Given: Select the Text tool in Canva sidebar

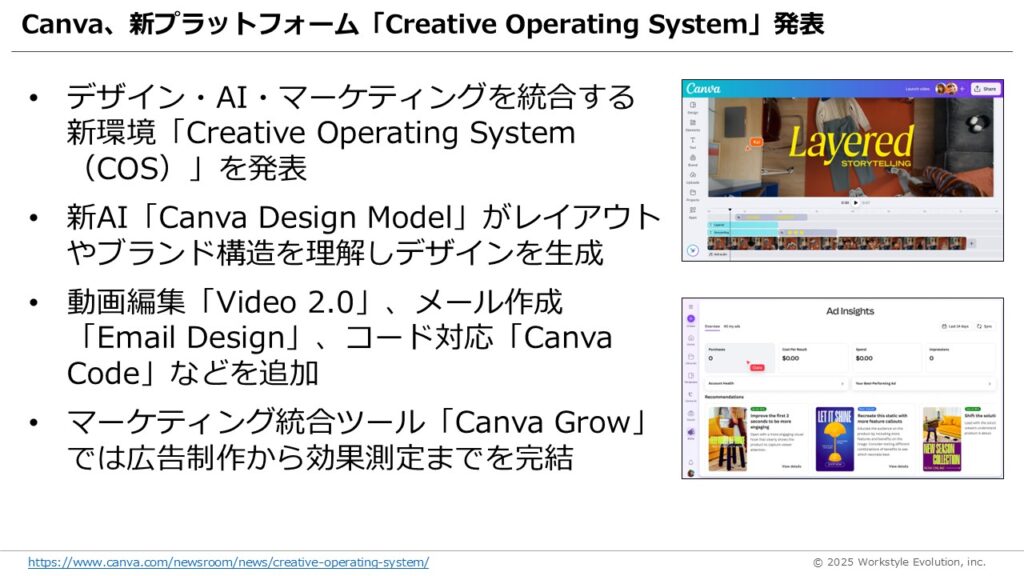Looking at the screenshot, I should point(693,141).
